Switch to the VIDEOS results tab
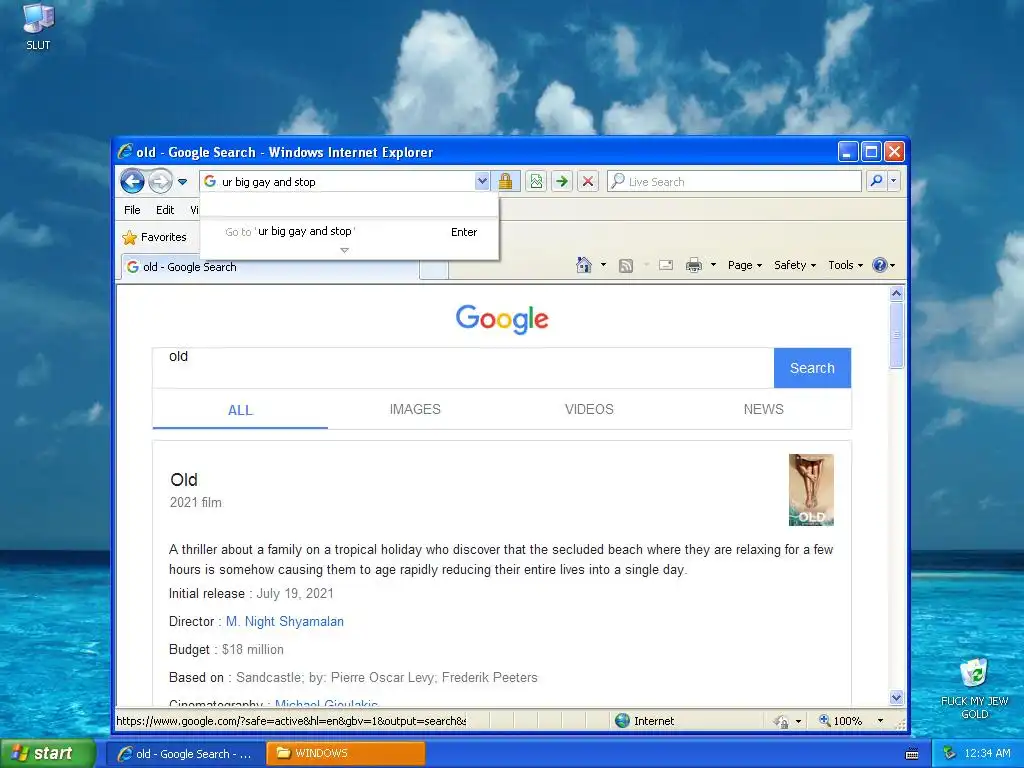The image size is (1024, 768). click(589, 409)
